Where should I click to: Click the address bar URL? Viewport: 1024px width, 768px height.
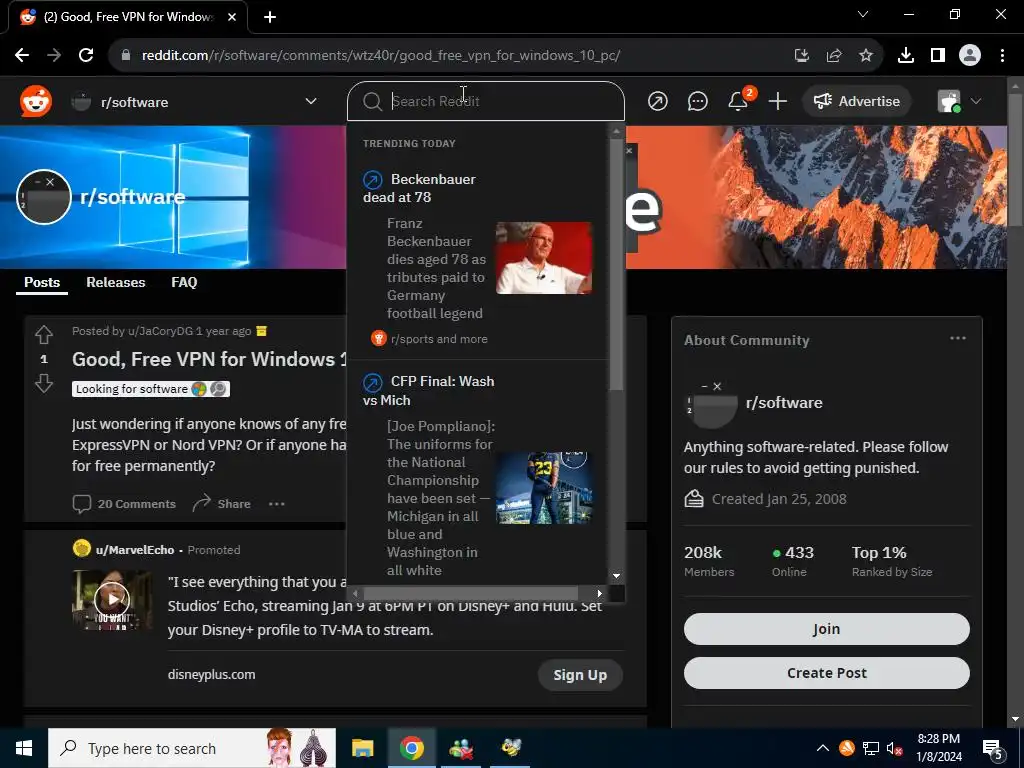click(x=381, y=56)
